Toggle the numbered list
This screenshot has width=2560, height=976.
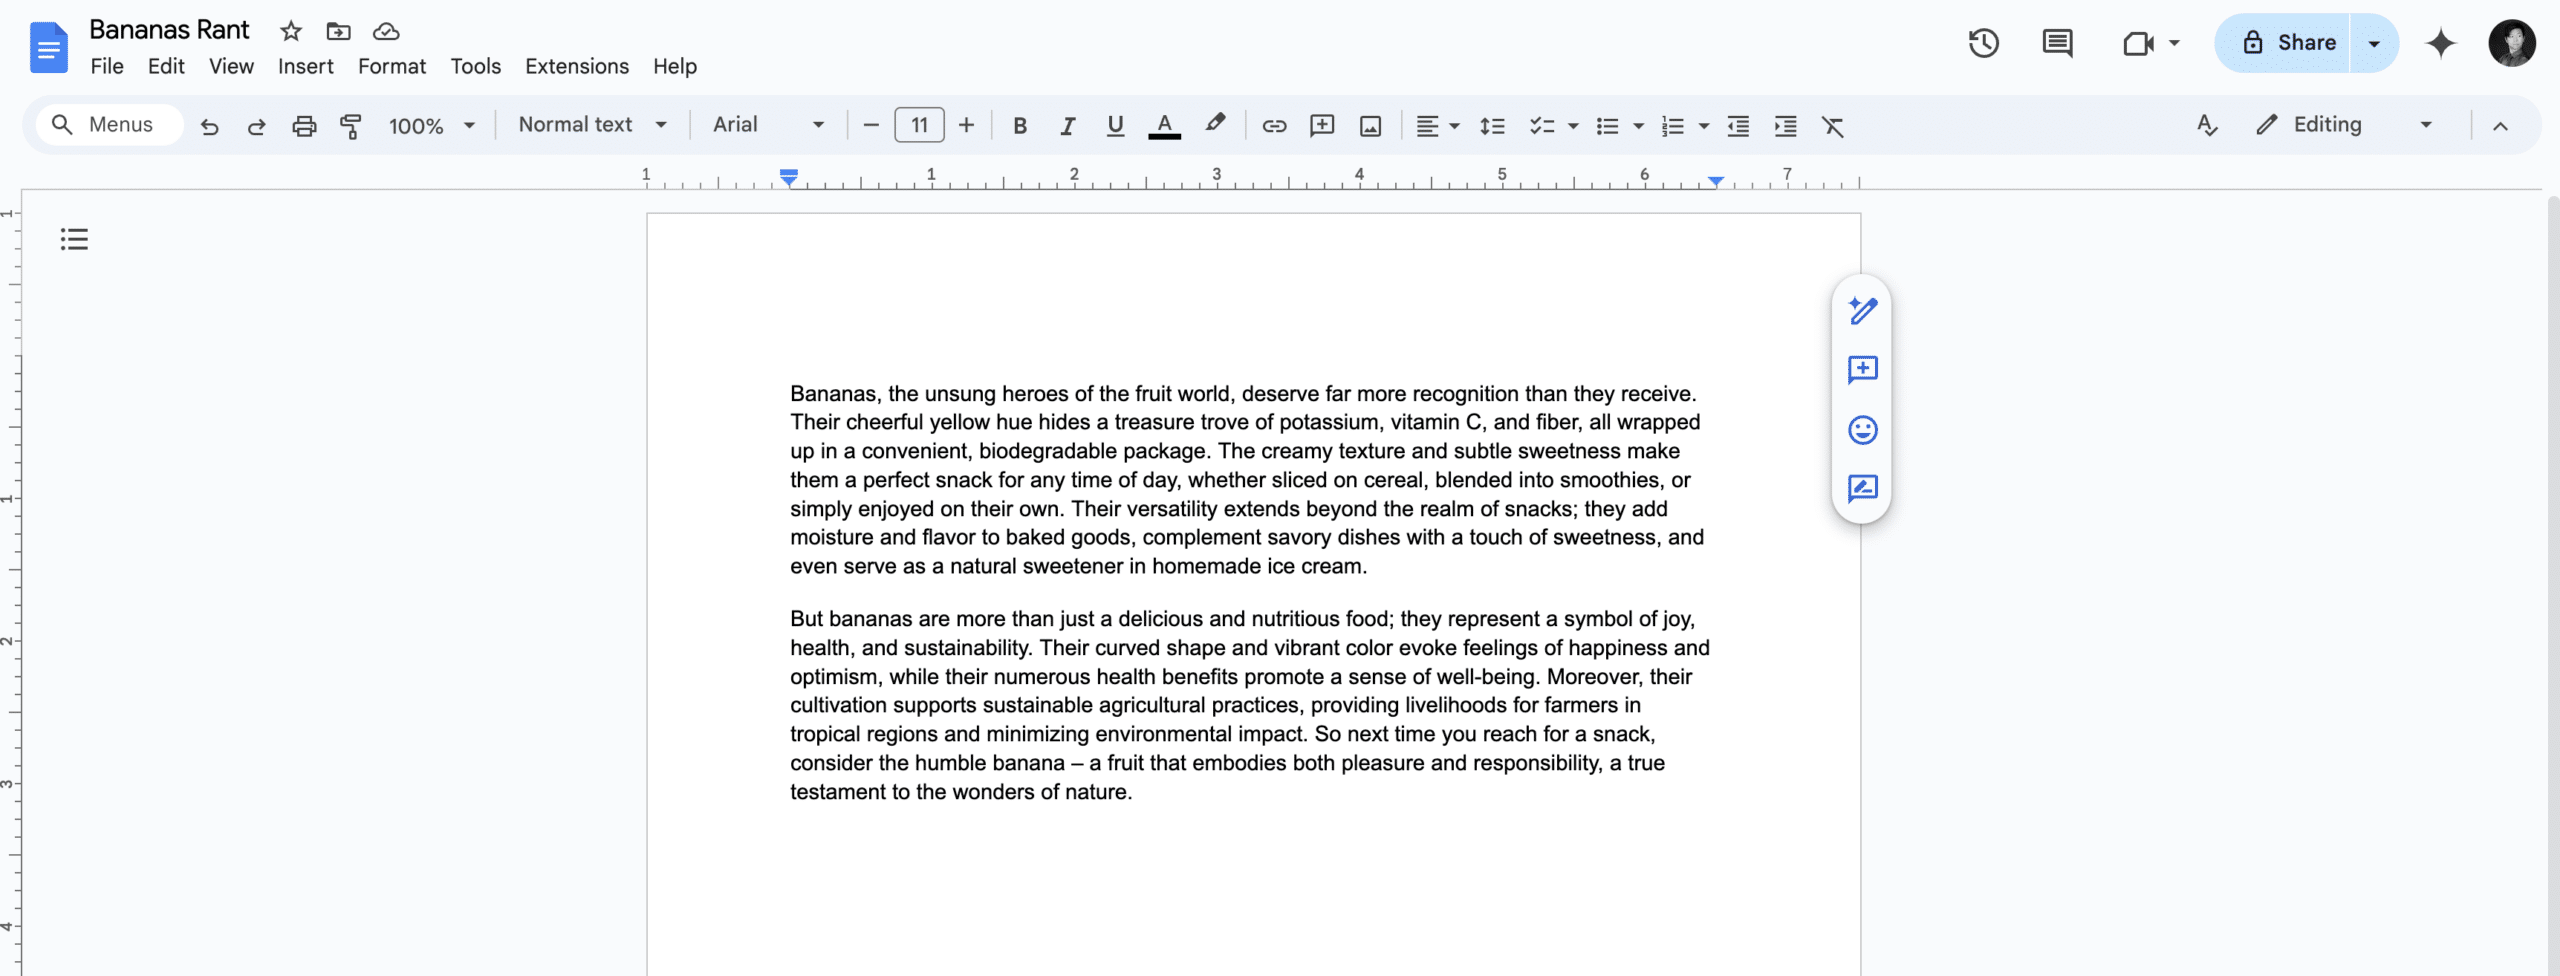(1672, 126)
